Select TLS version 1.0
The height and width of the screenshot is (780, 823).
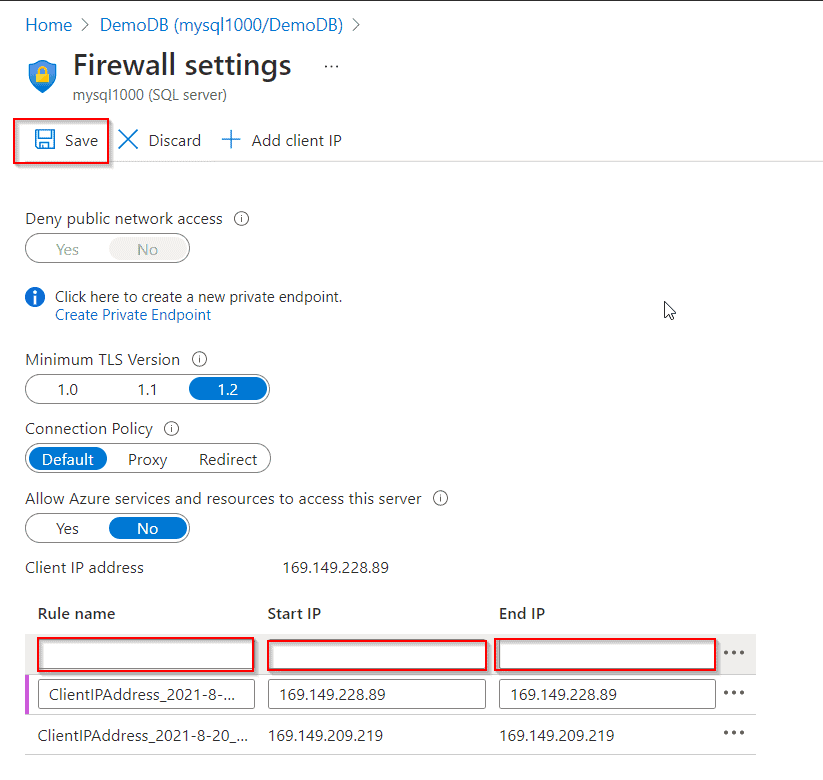tap(67, 388)
